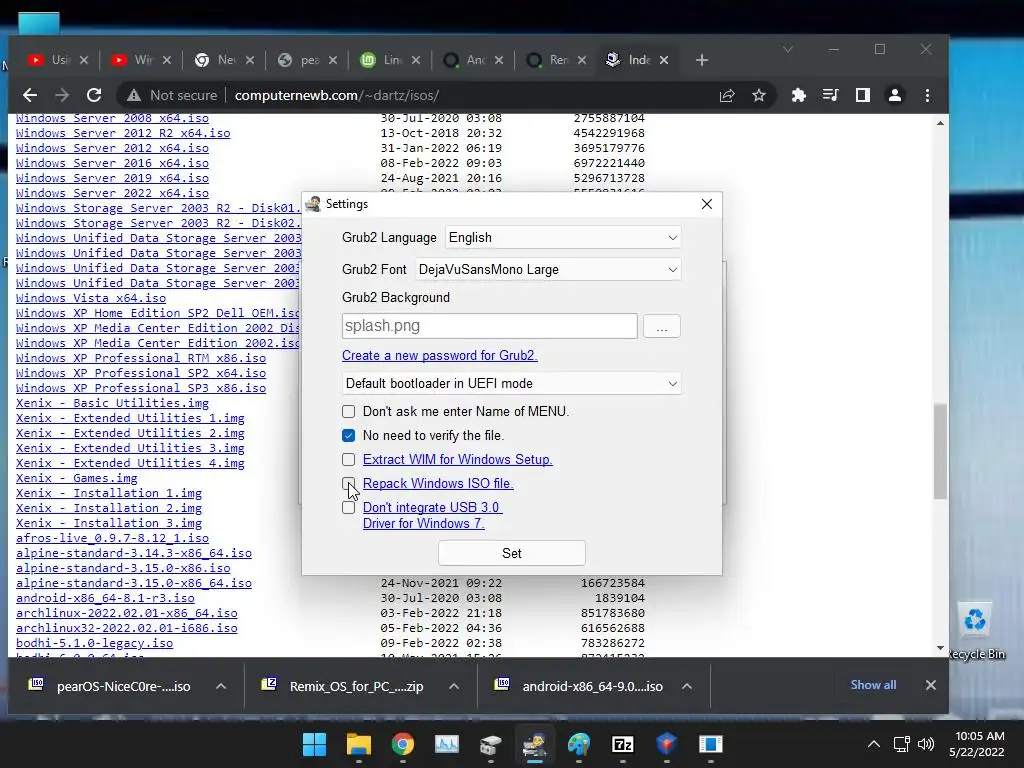The height and width of the screenshot is (768, 1024).
Task: Check Don't ask me enter Name of MENU
Action: 349,411
